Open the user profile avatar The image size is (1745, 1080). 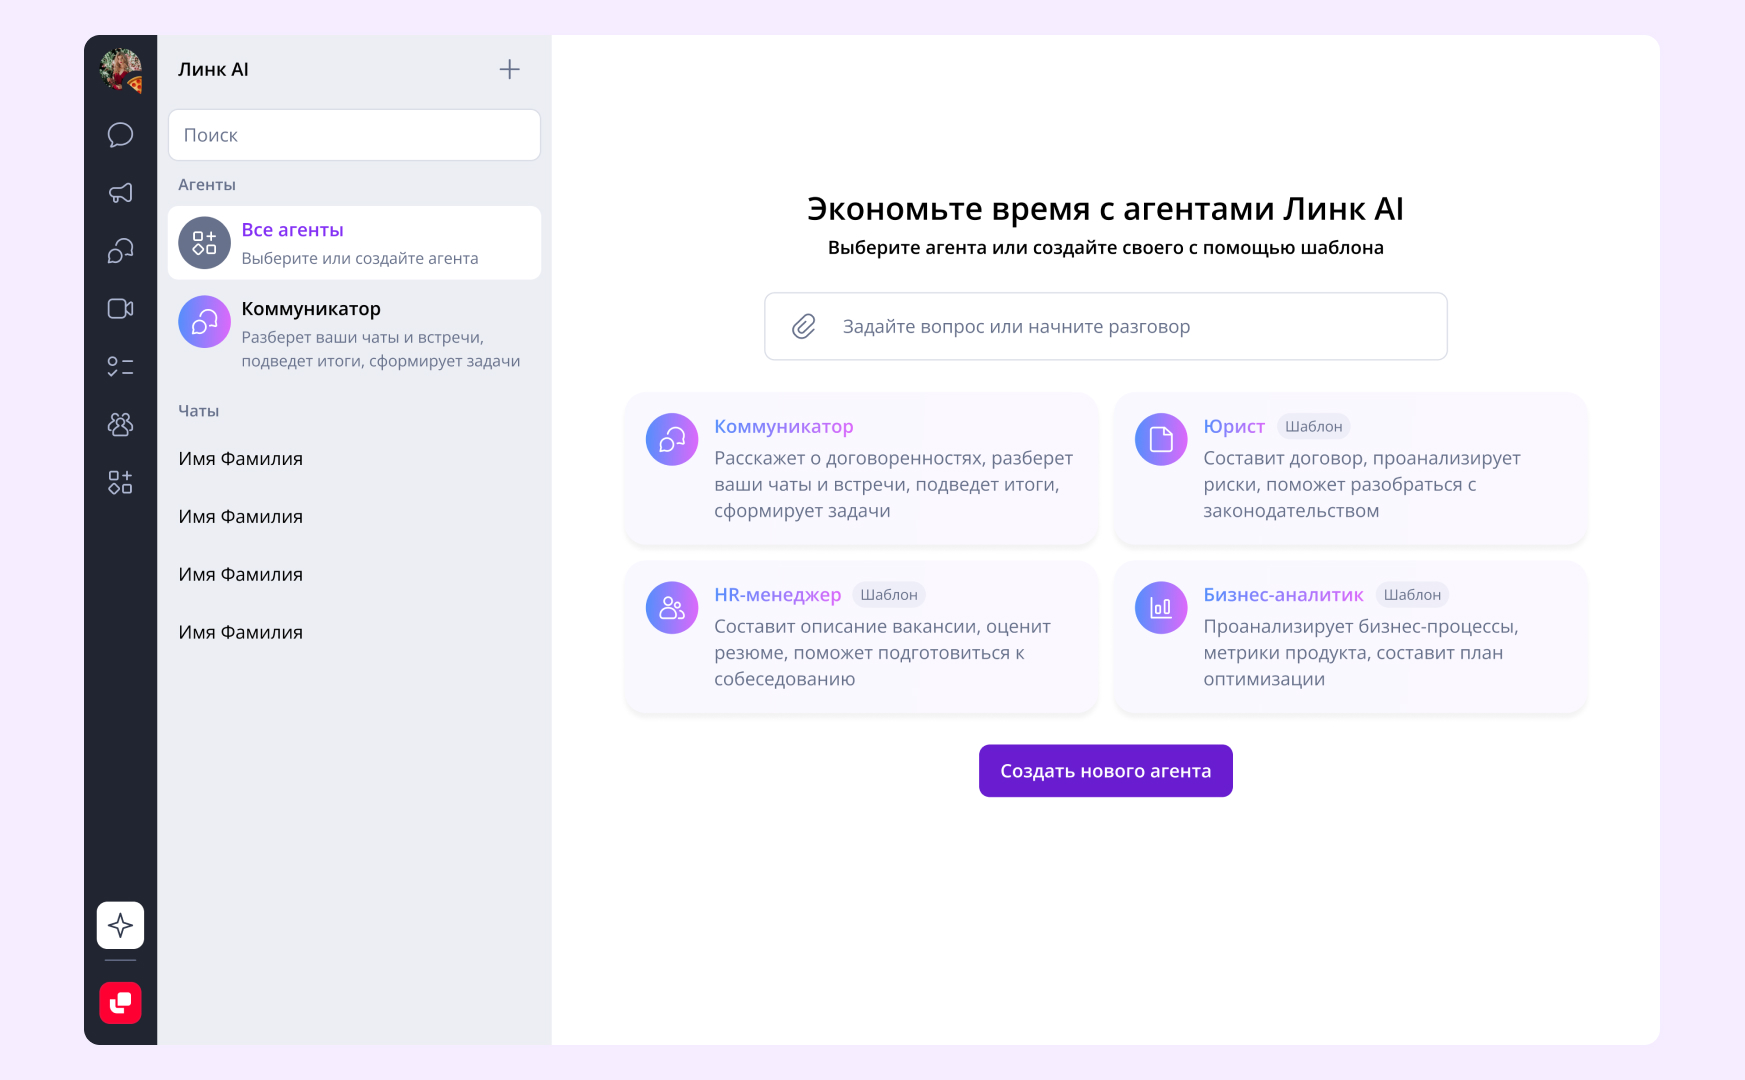(120, 70)
